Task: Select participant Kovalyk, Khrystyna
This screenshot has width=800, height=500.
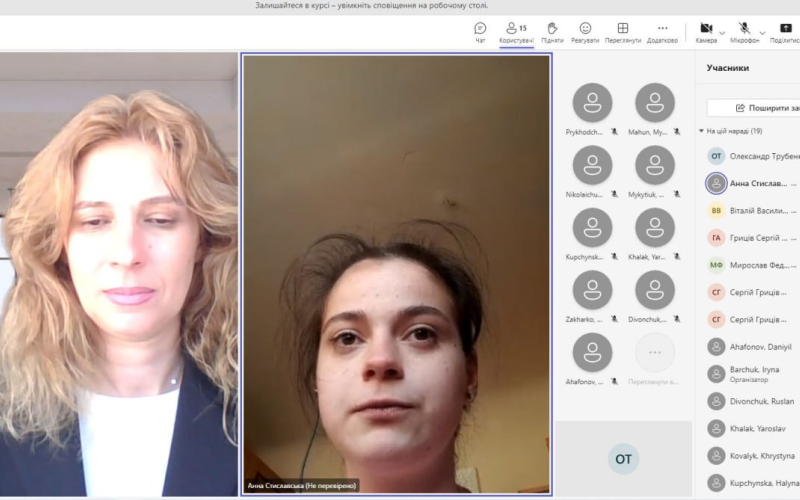Action: (x=753, y=456)
